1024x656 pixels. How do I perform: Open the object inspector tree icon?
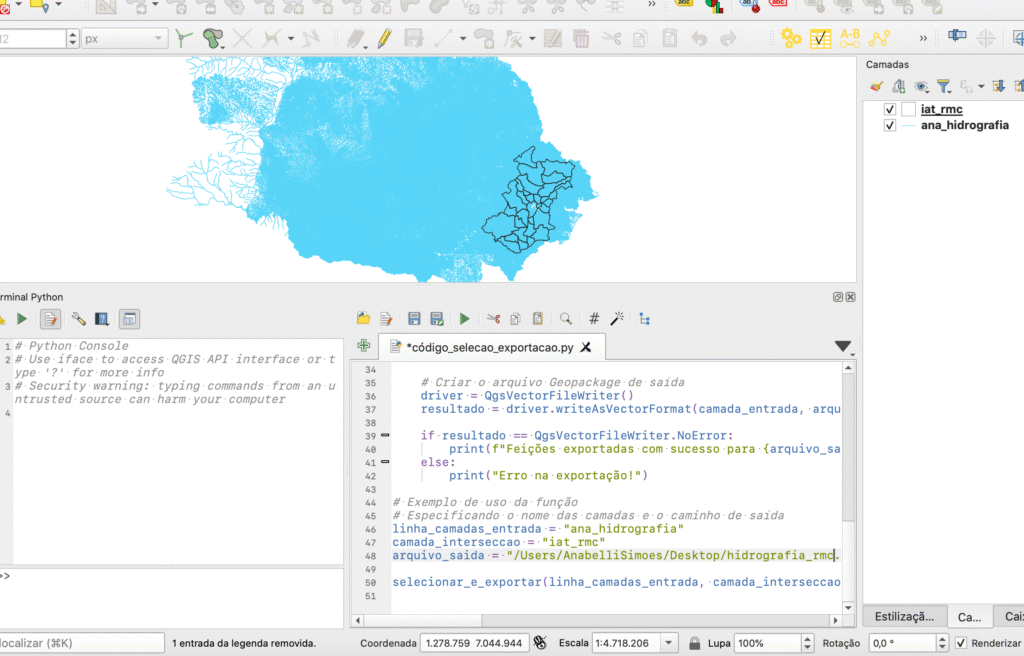pyautogui.click(x=645, y=319)
